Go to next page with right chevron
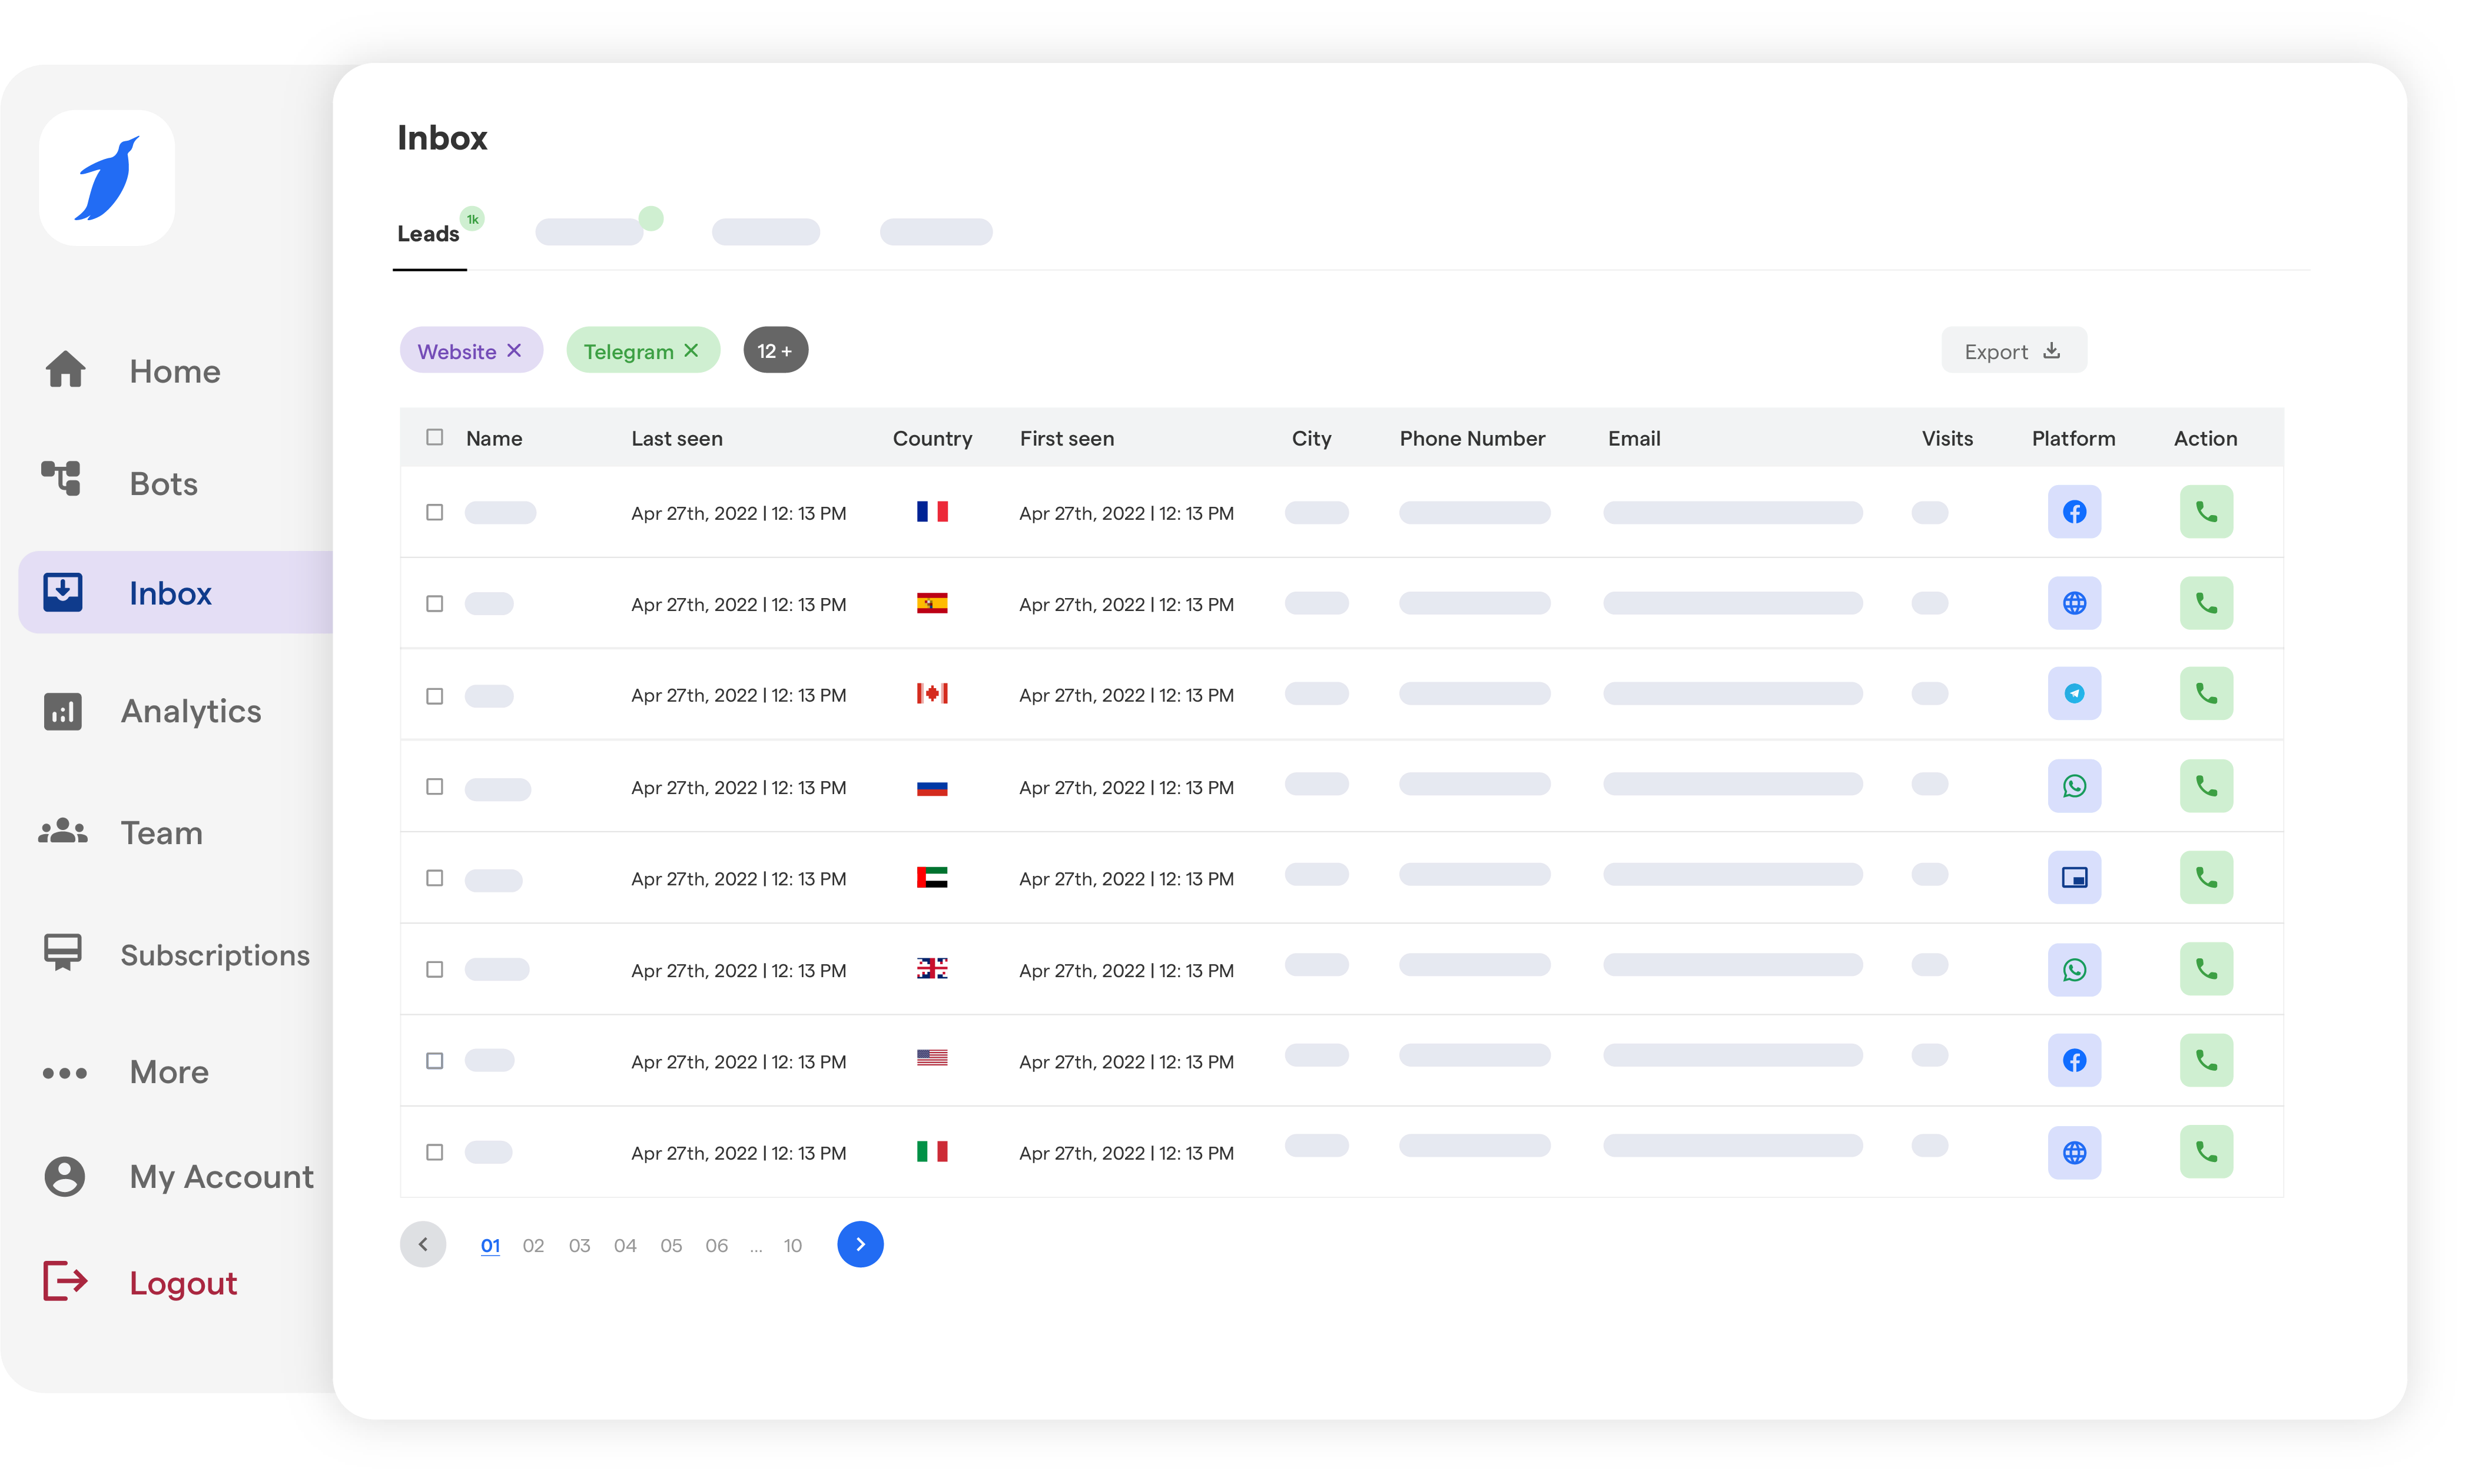This screenshot has height=1484, width=2472. click(860, 1245)
